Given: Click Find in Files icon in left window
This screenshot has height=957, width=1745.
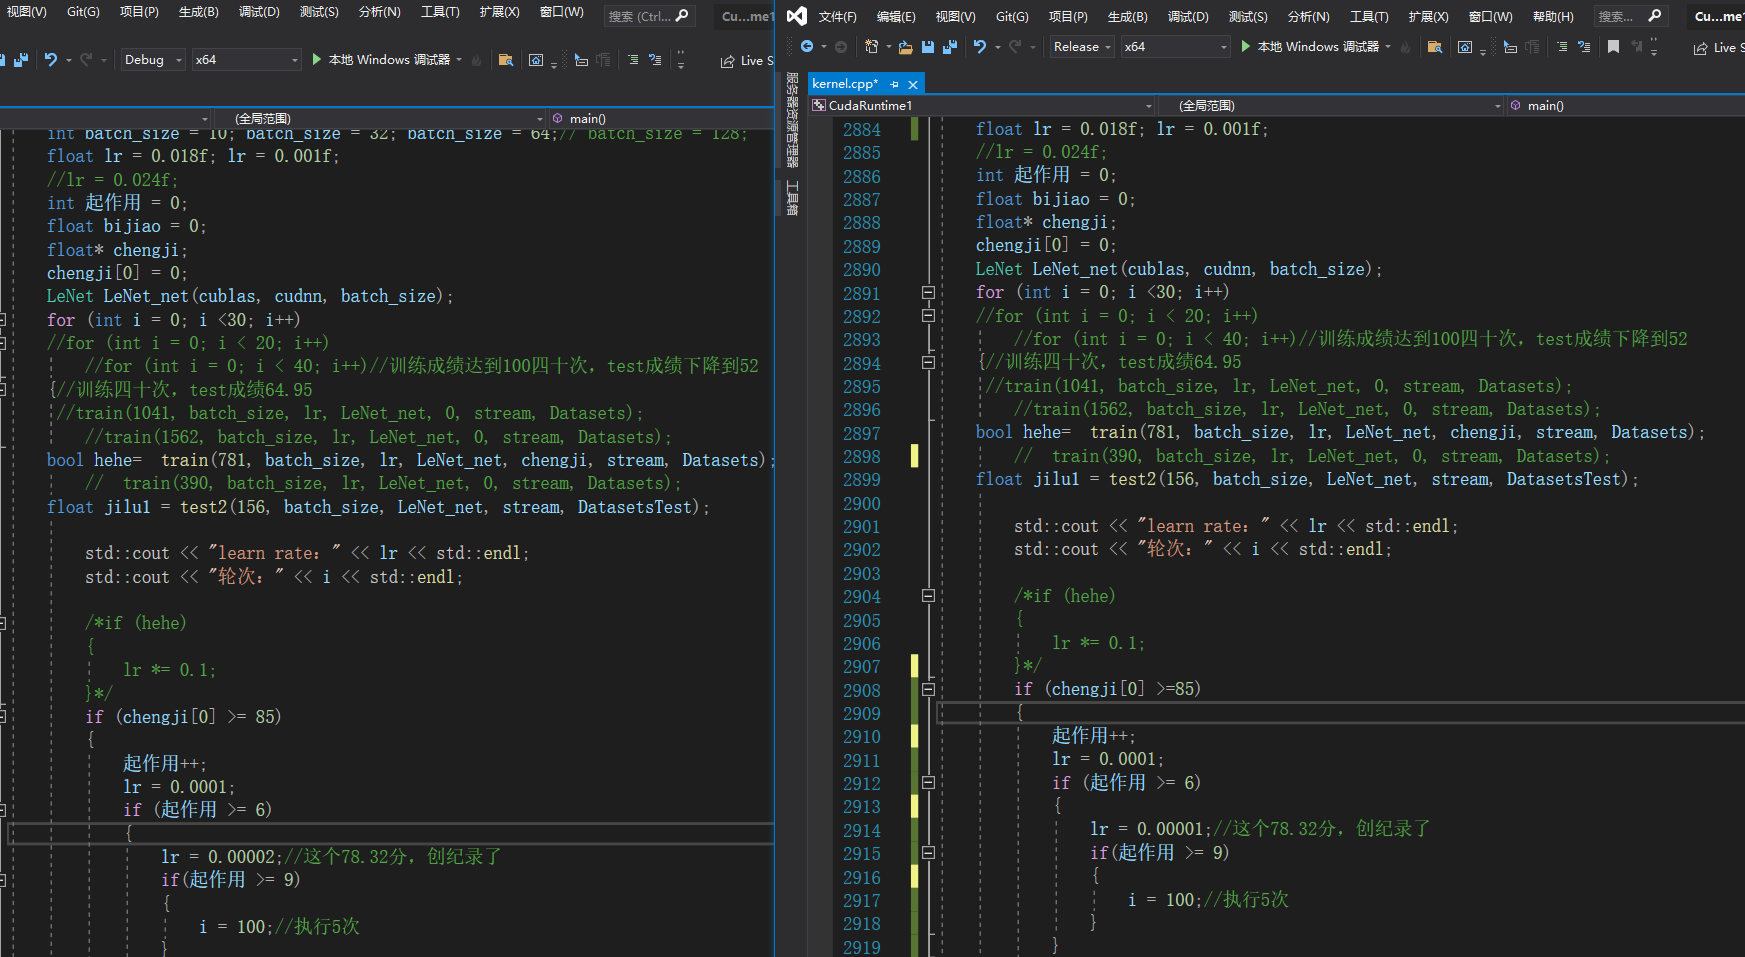Looking at the screenshot, I should [x=505, y=60].
